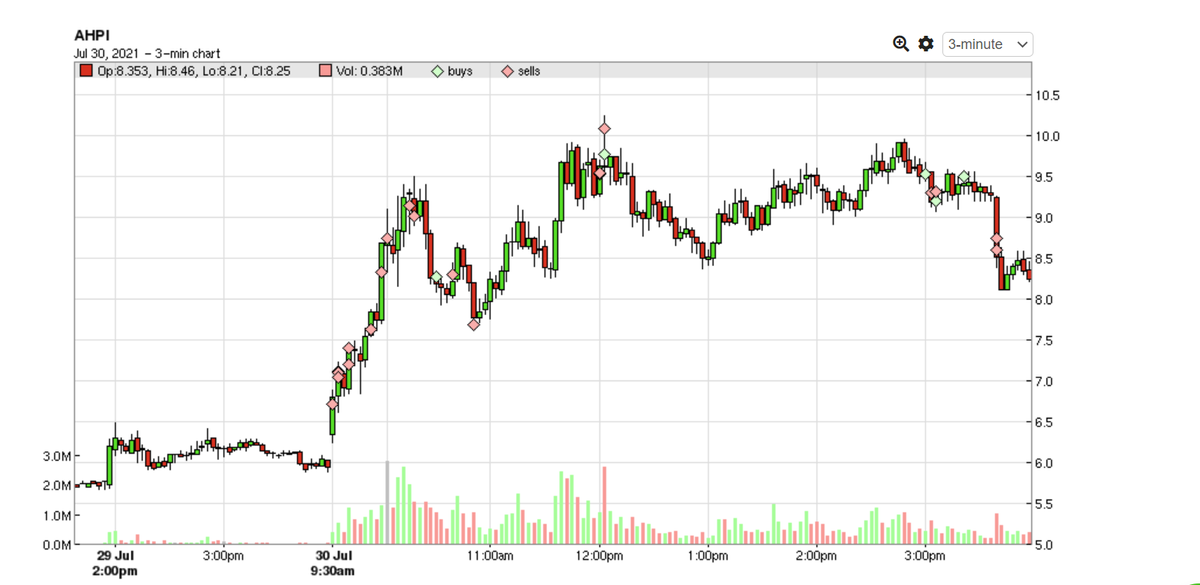Click the 12:00pm time axis label

[x=597, y=555]
